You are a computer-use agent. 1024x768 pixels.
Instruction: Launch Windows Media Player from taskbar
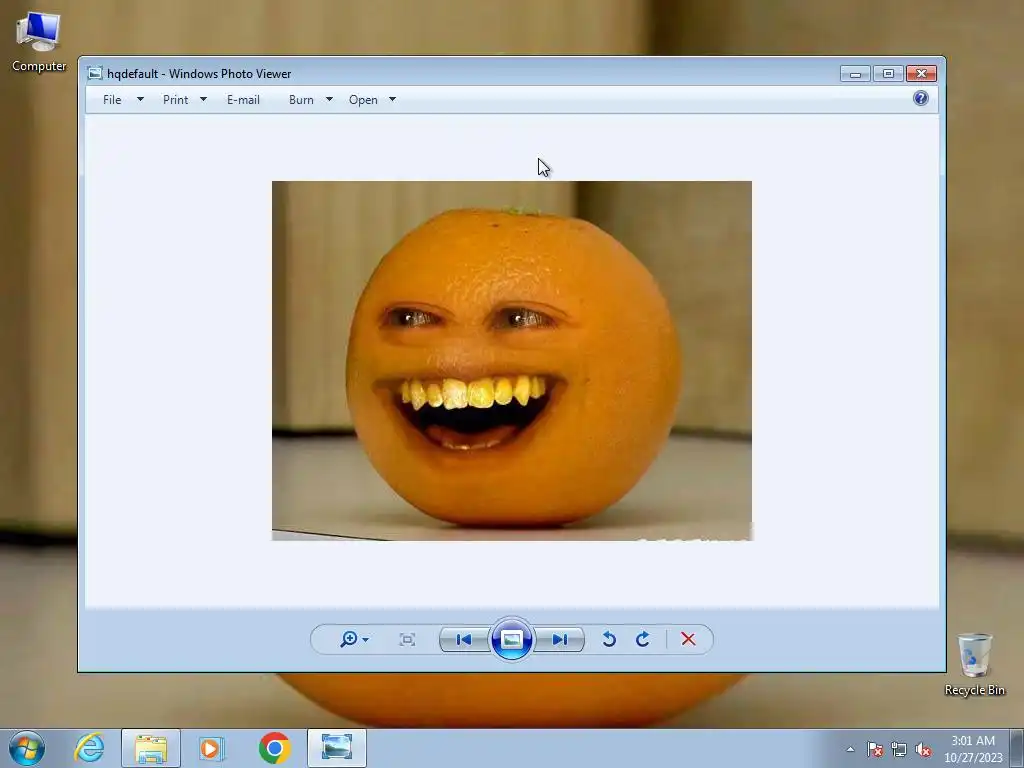(x=212, y=748)
